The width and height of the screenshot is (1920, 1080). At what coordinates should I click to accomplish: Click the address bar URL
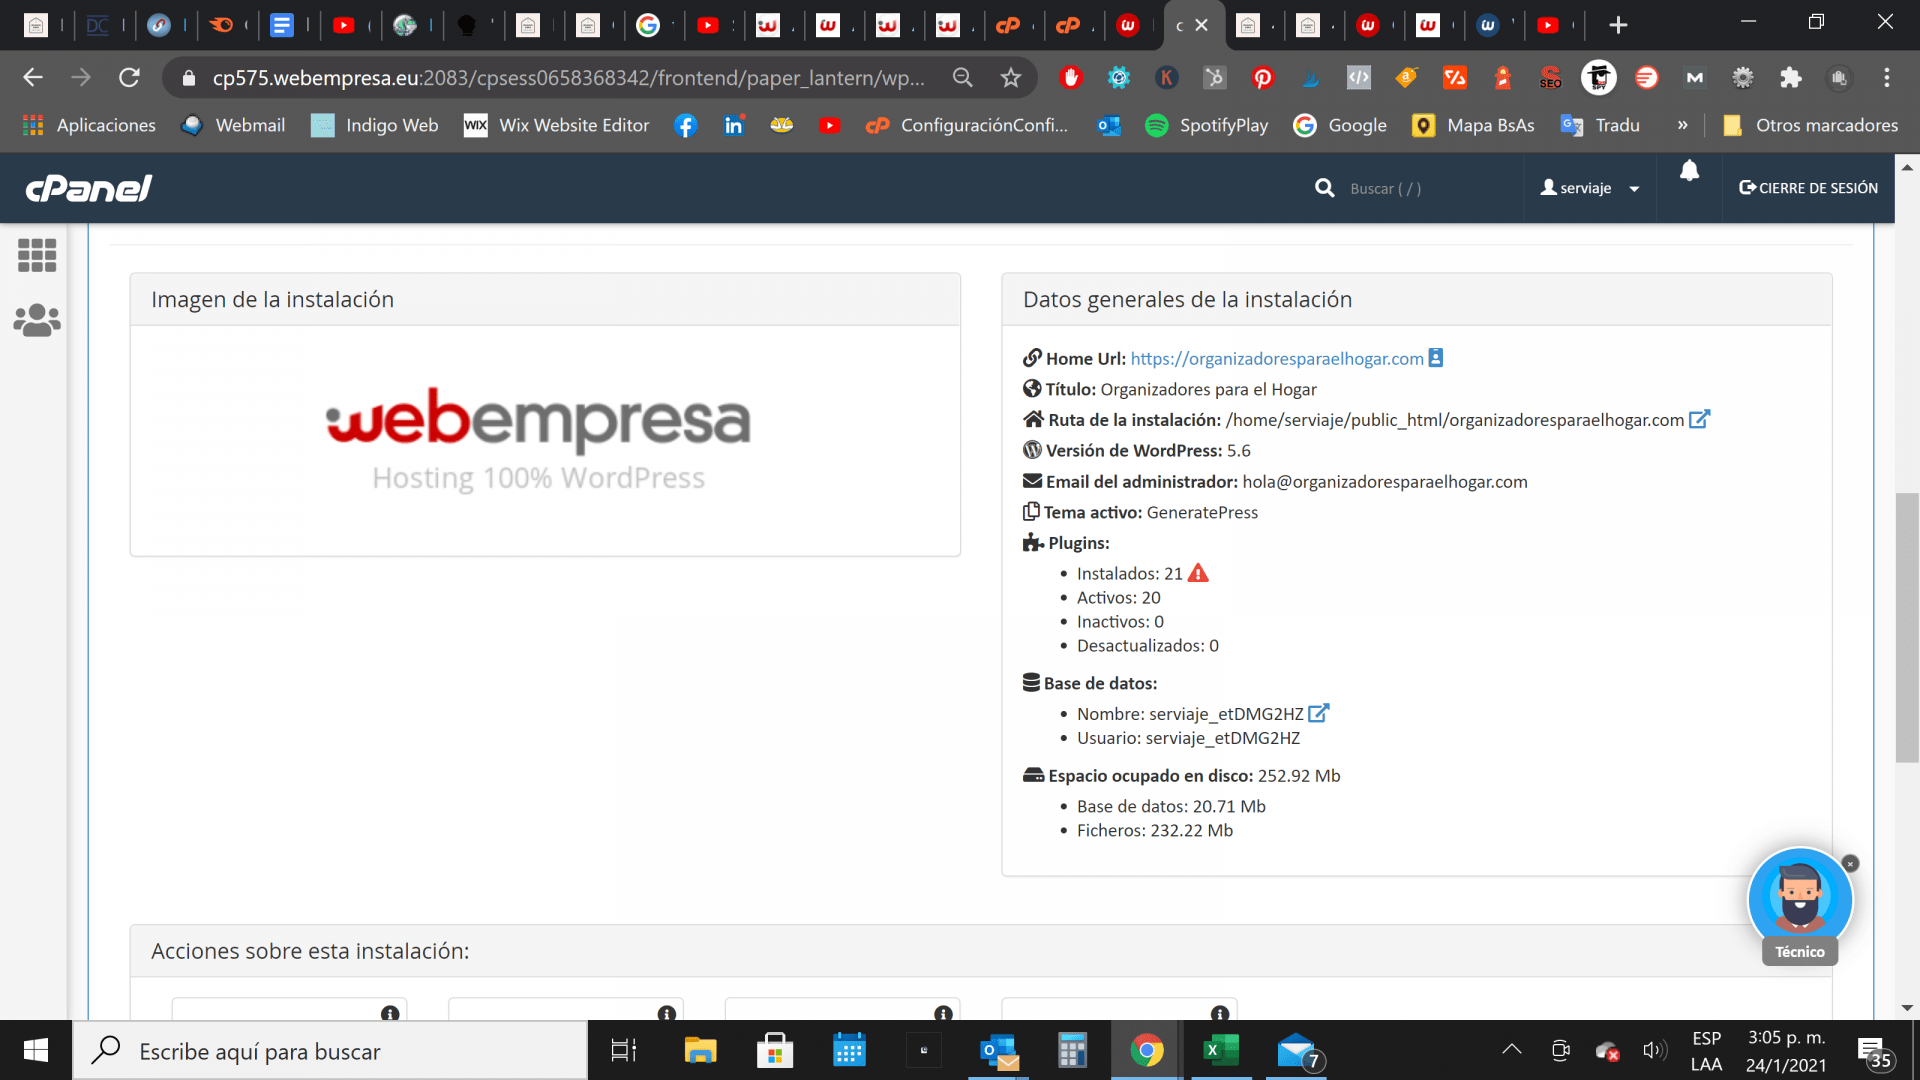[x=568, y=78]
